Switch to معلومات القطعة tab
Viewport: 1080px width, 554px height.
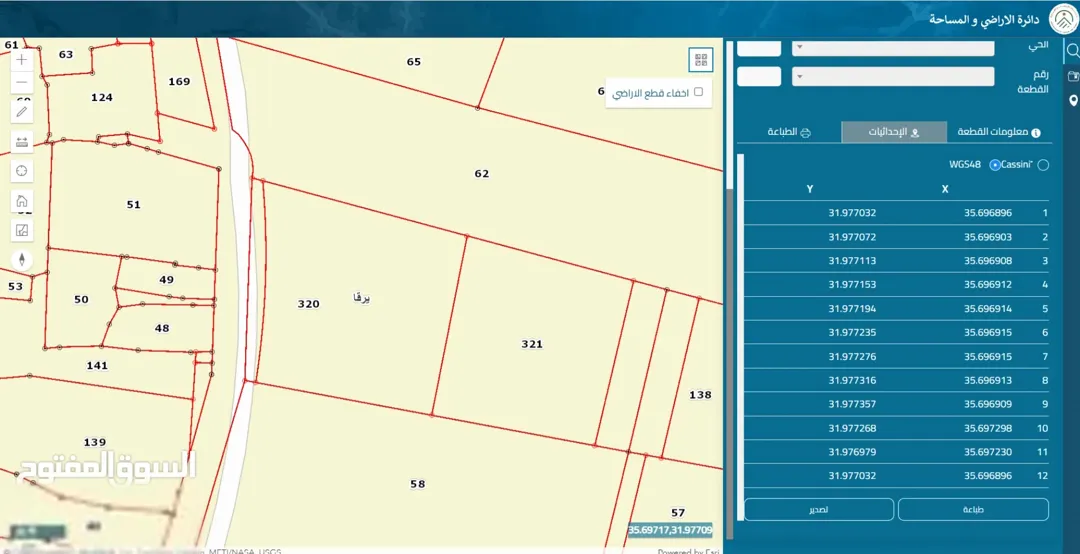point(999,132)
